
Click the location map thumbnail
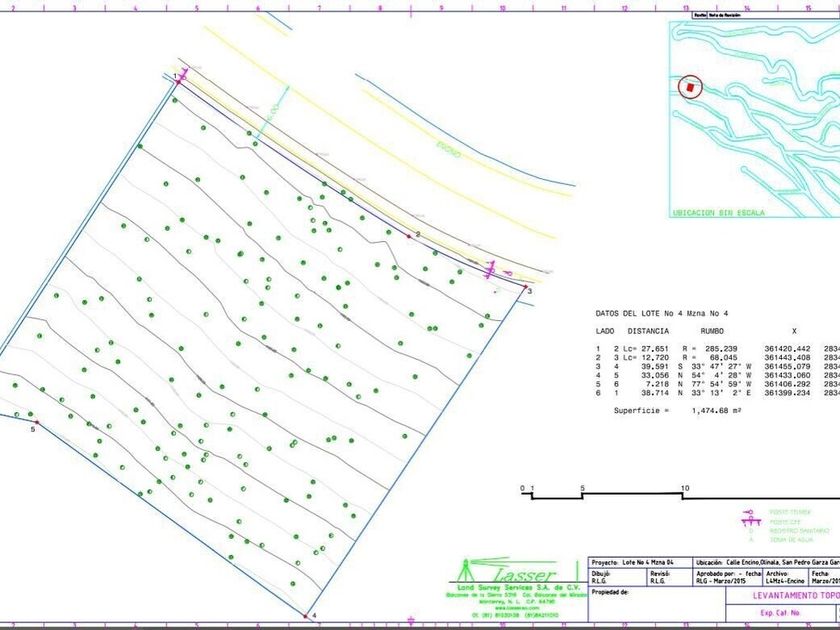pos(754,119)
